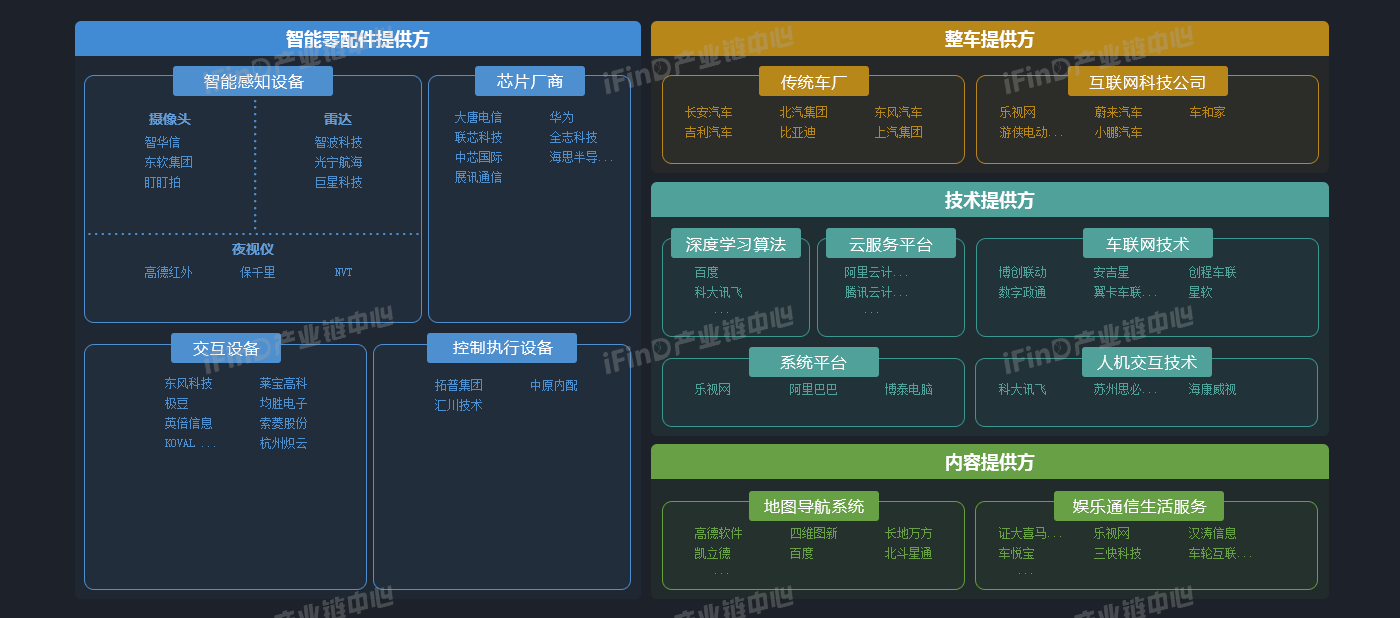Open the 车联网技术 category label
The height and width of the screenshot is (618, 1400).
pos(1148,243)
